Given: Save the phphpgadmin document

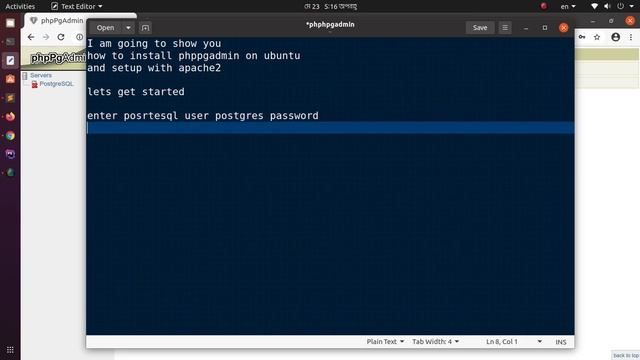Looking at the screenshot, I should [x=480, y=28].
